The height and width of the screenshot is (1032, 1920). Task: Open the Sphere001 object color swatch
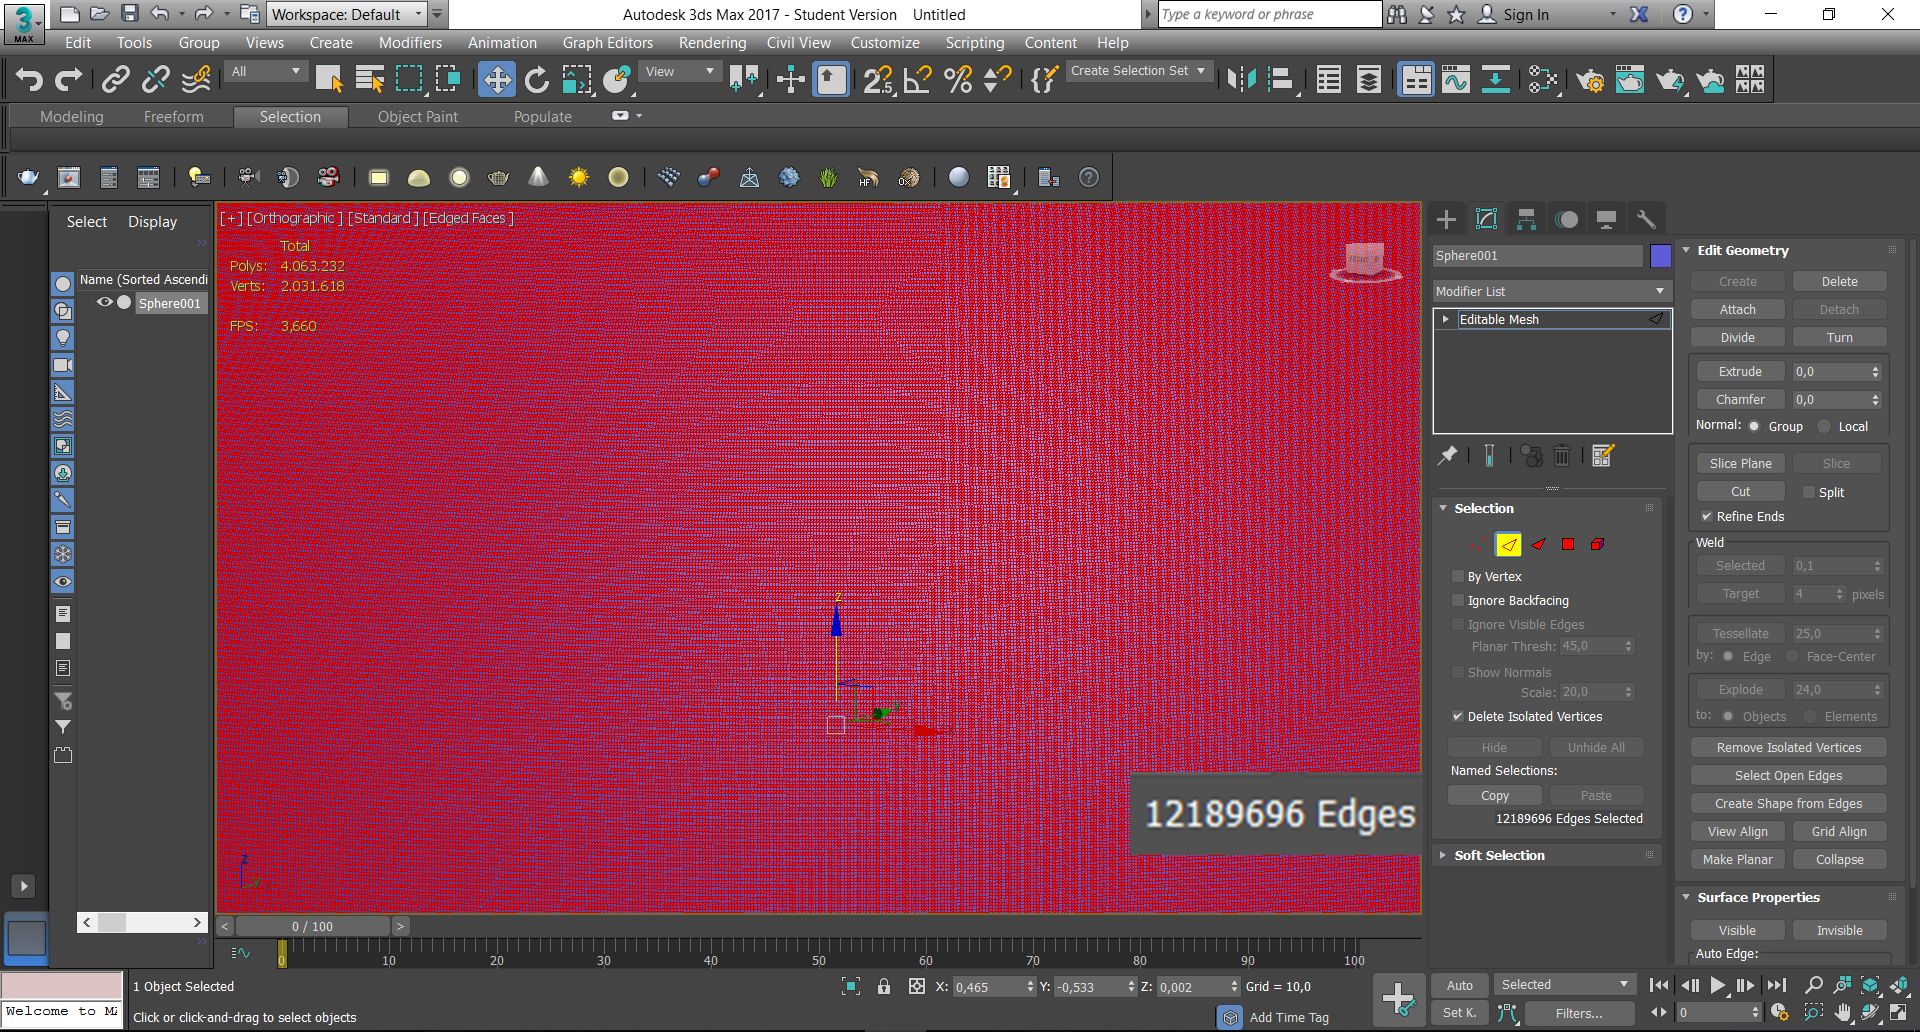tap(1660, 256)
